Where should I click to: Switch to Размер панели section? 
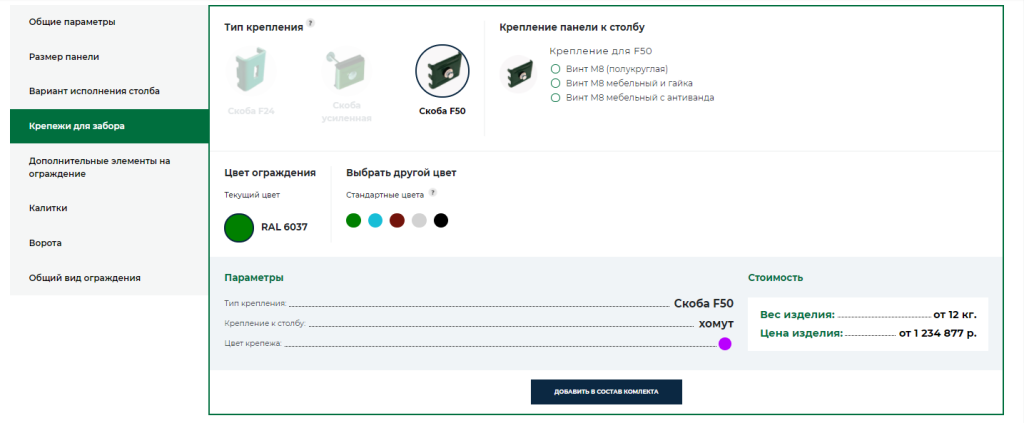(64, 57)
